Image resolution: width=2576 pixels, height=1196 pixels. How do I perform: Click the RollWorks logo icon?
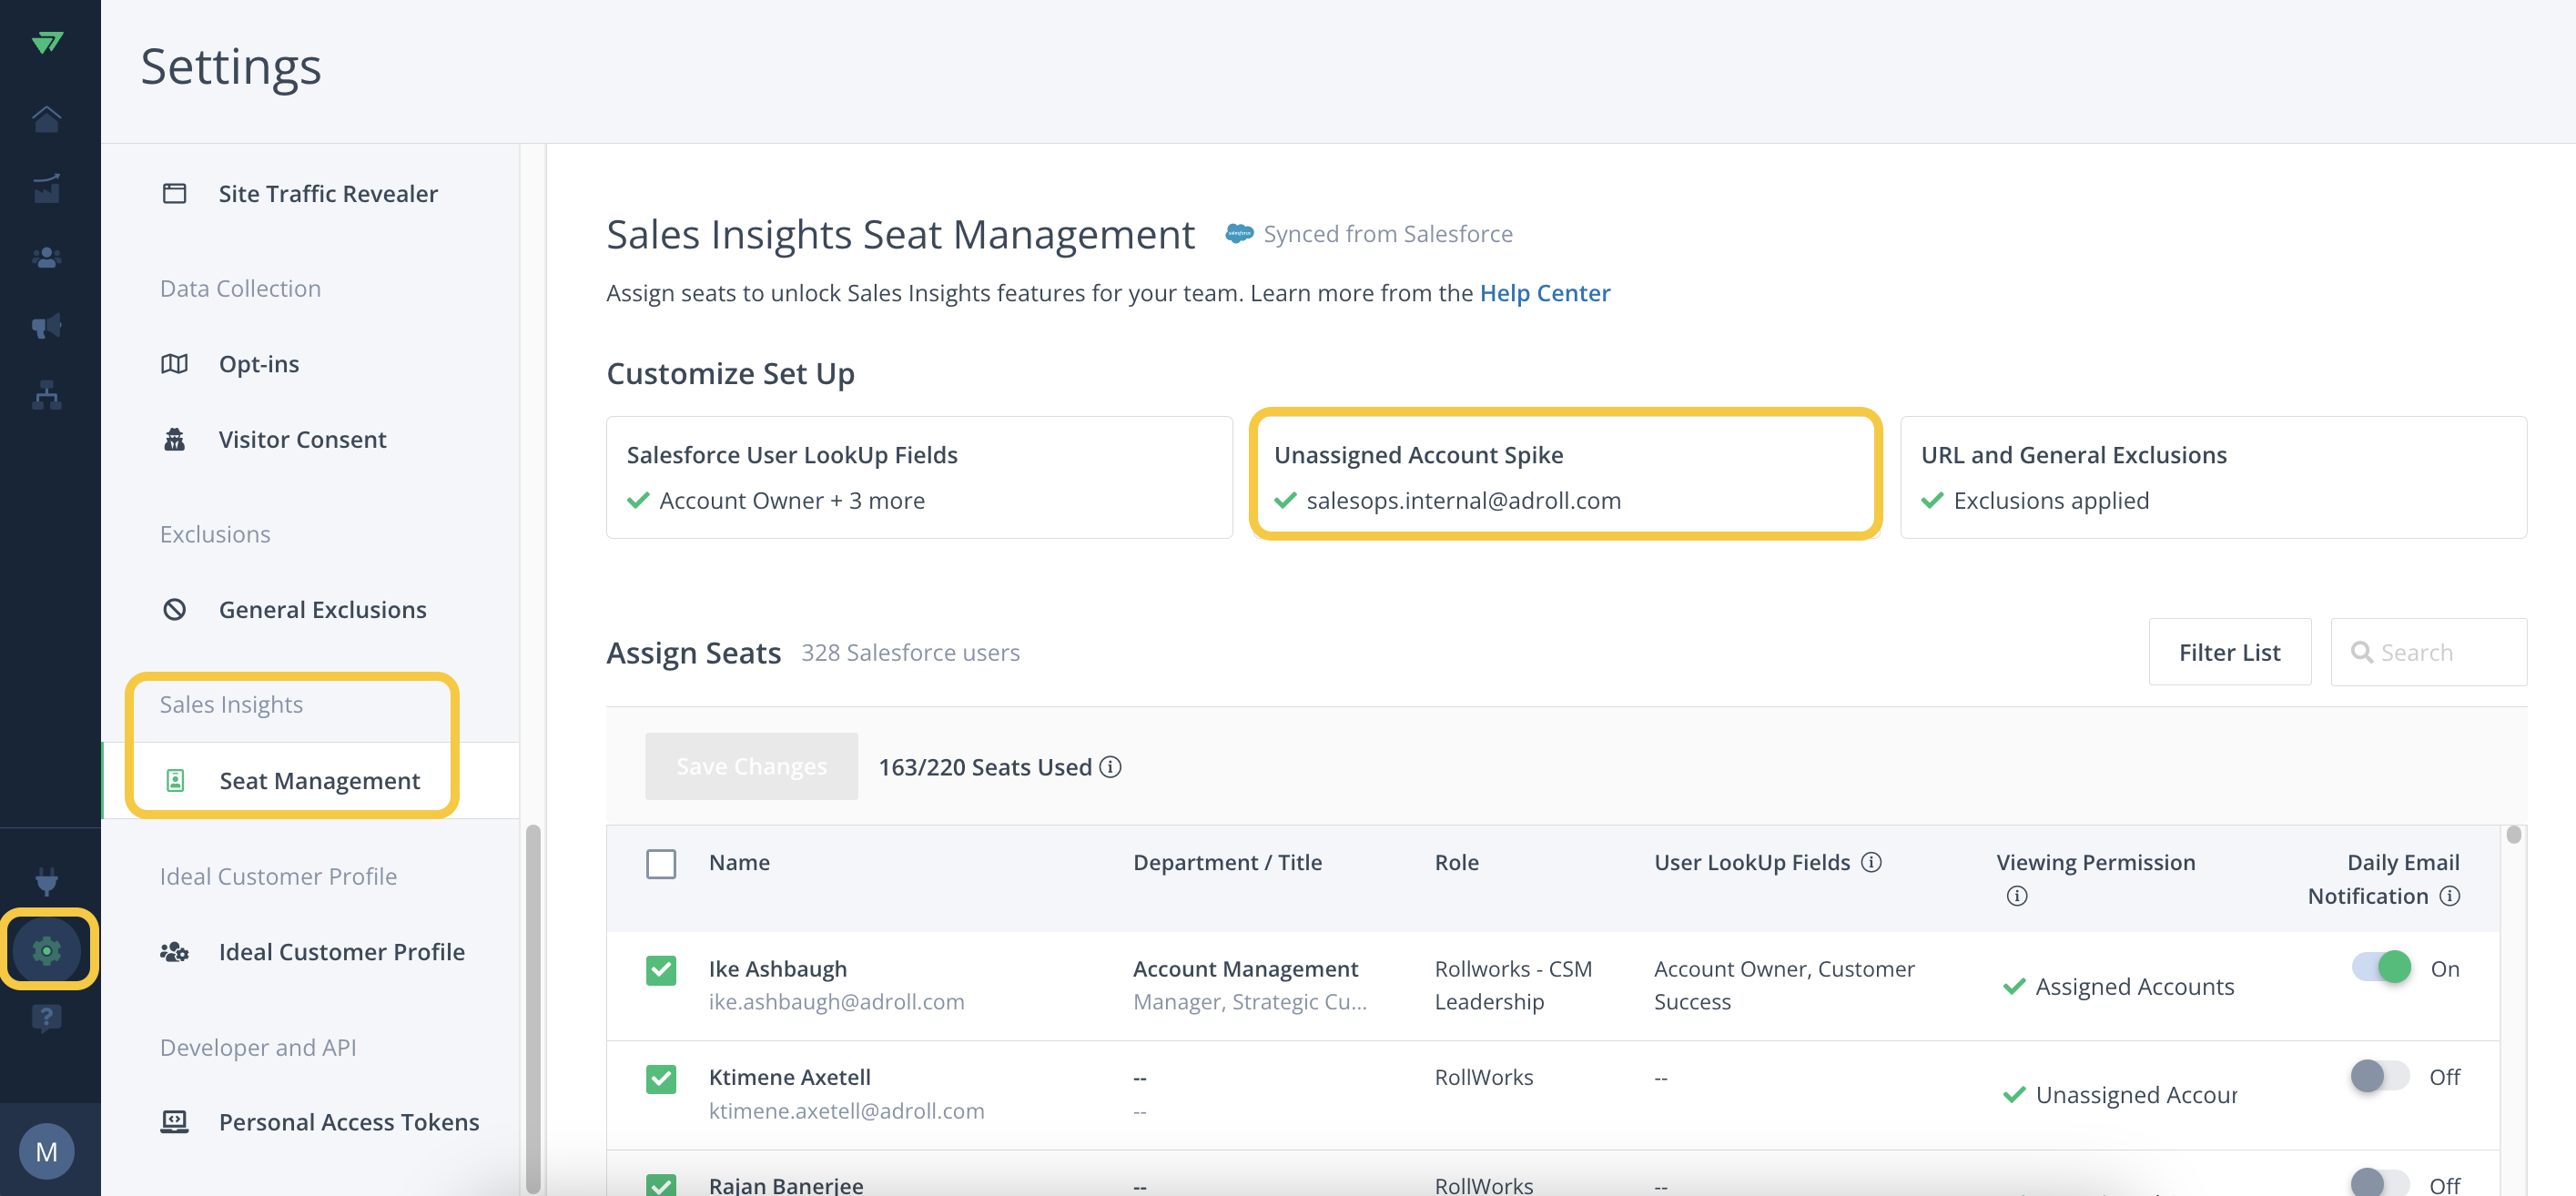(47, 43)
